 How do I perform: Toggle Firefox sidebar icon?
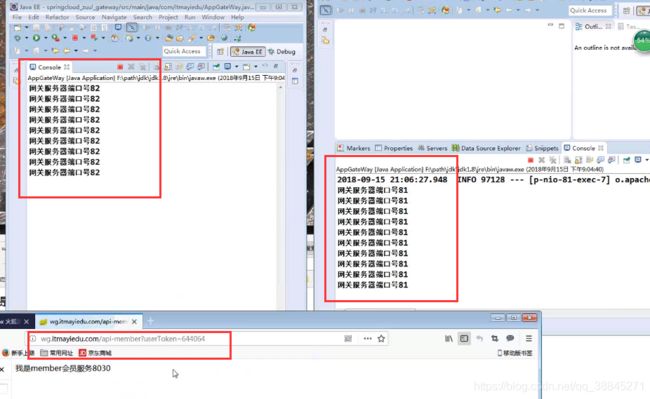(x=464, y=339)
